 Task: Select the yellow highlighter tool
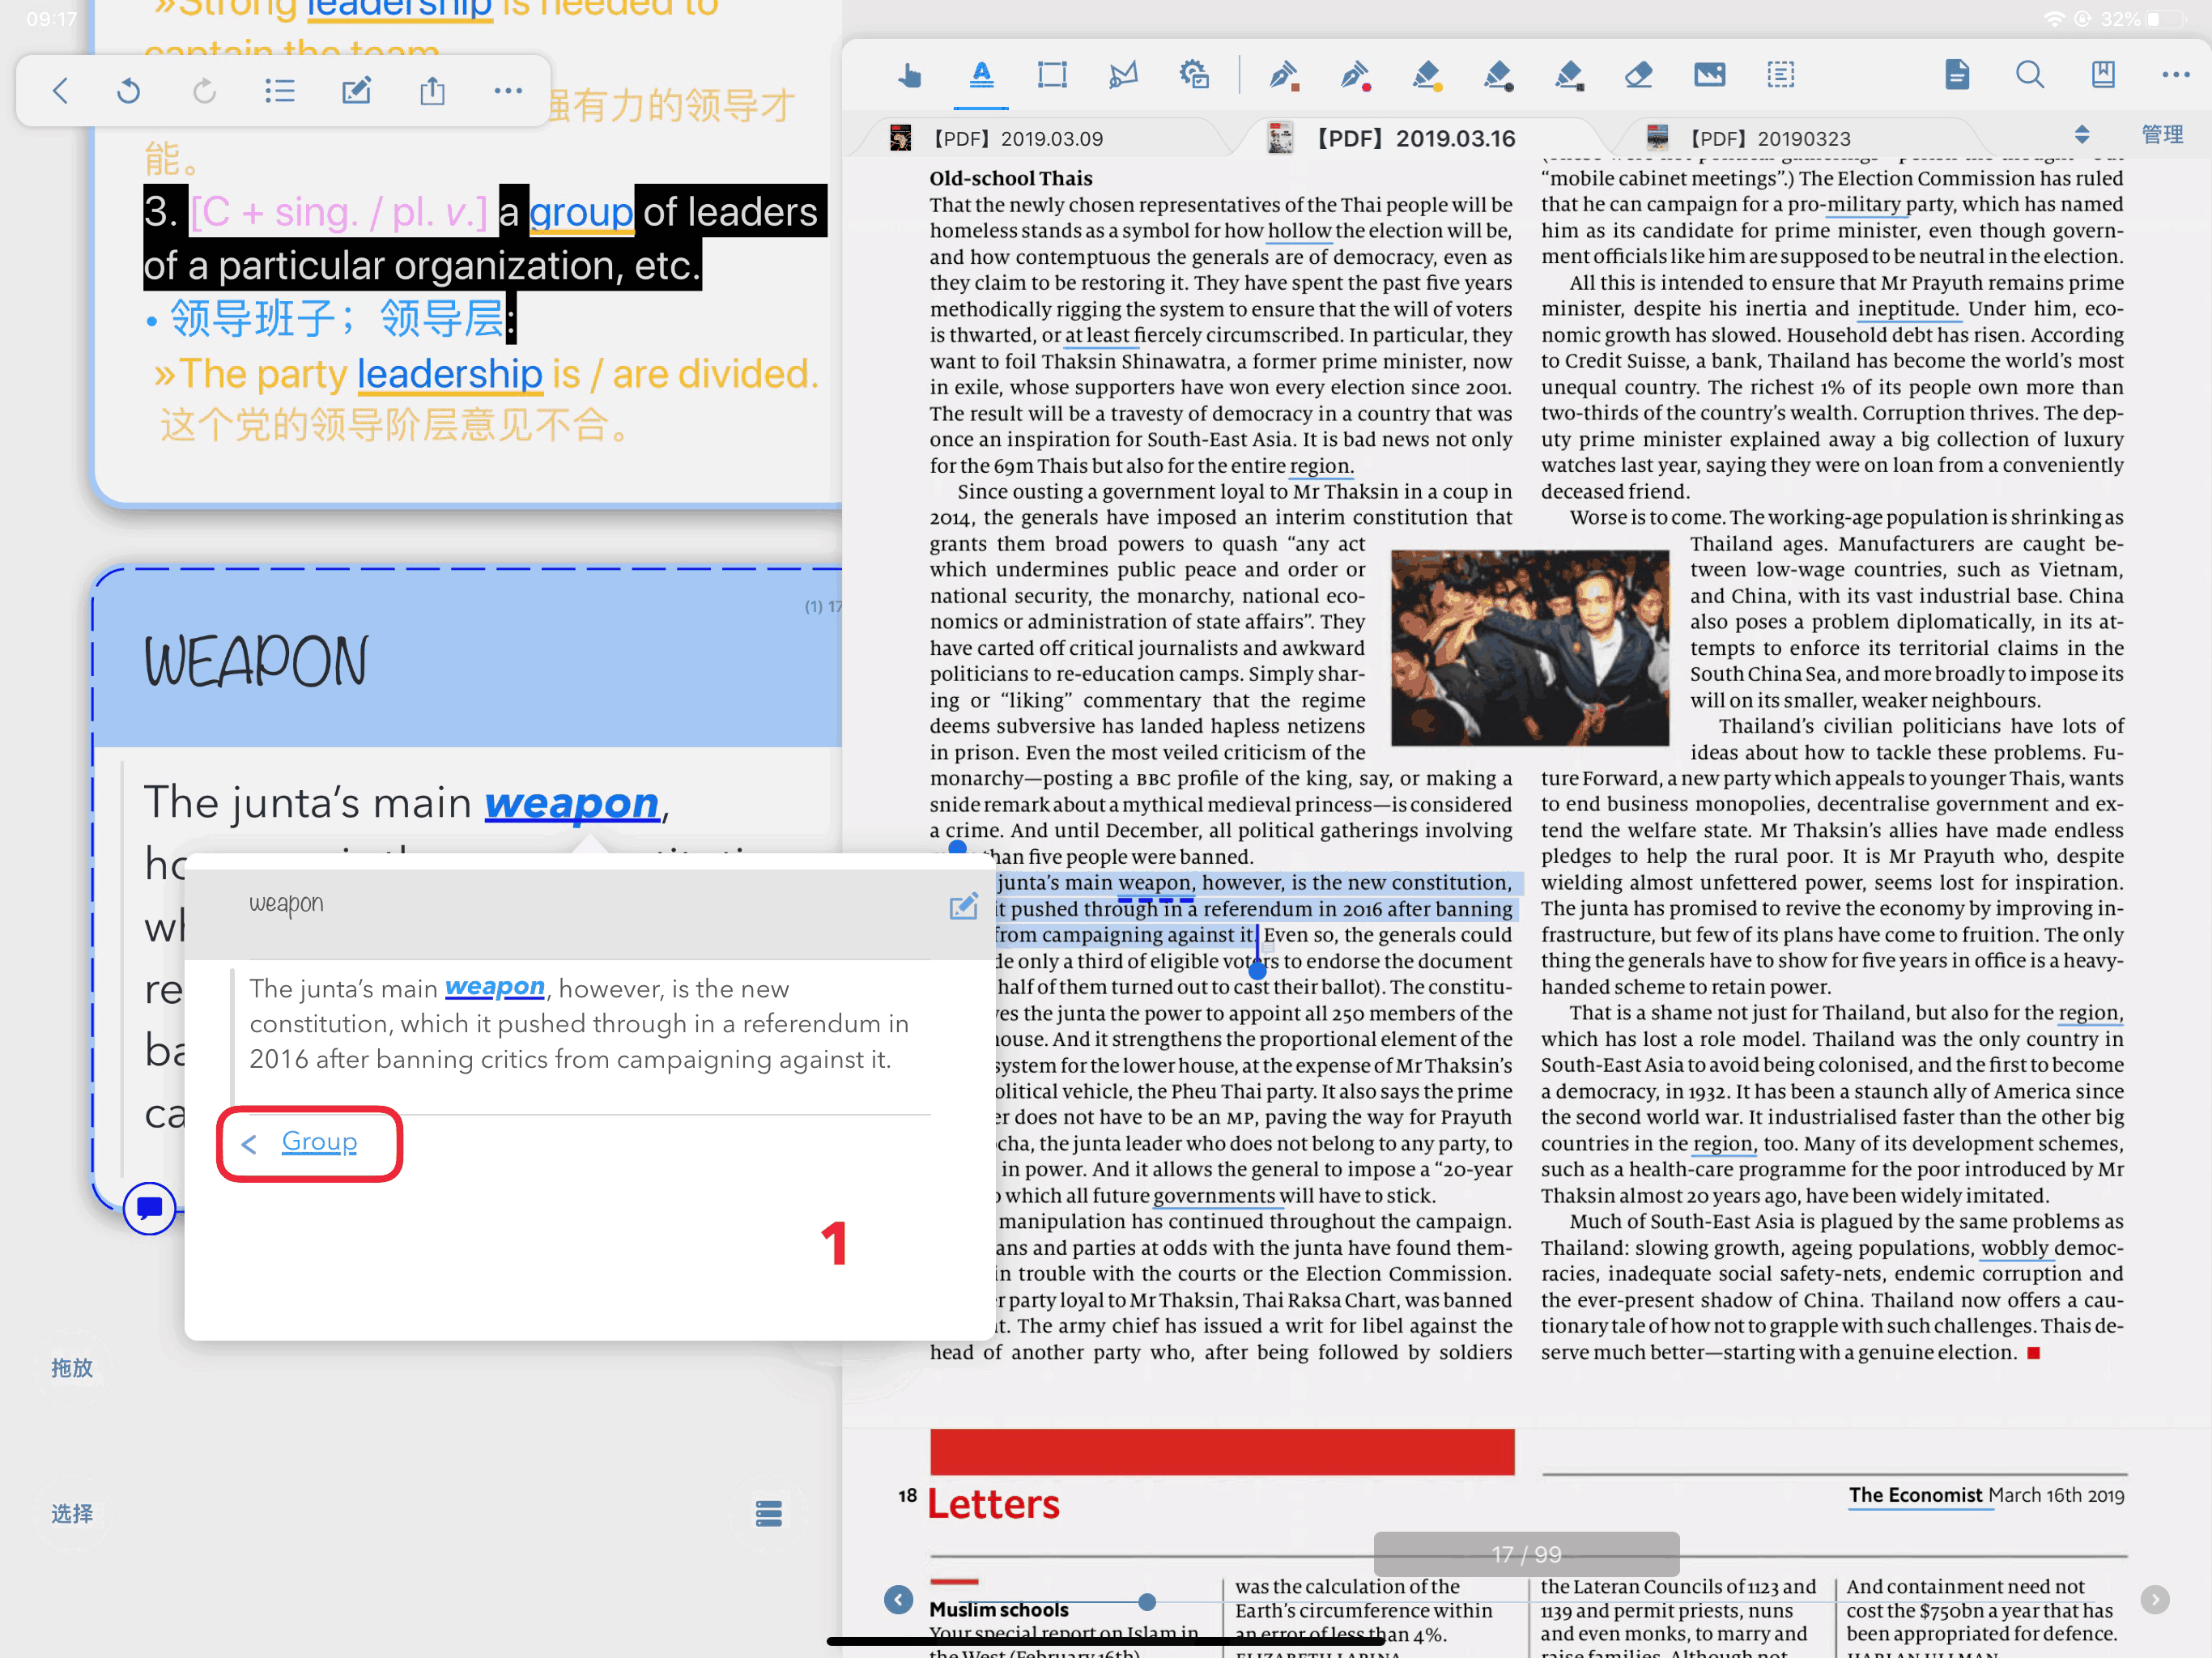pos(1427,75)
